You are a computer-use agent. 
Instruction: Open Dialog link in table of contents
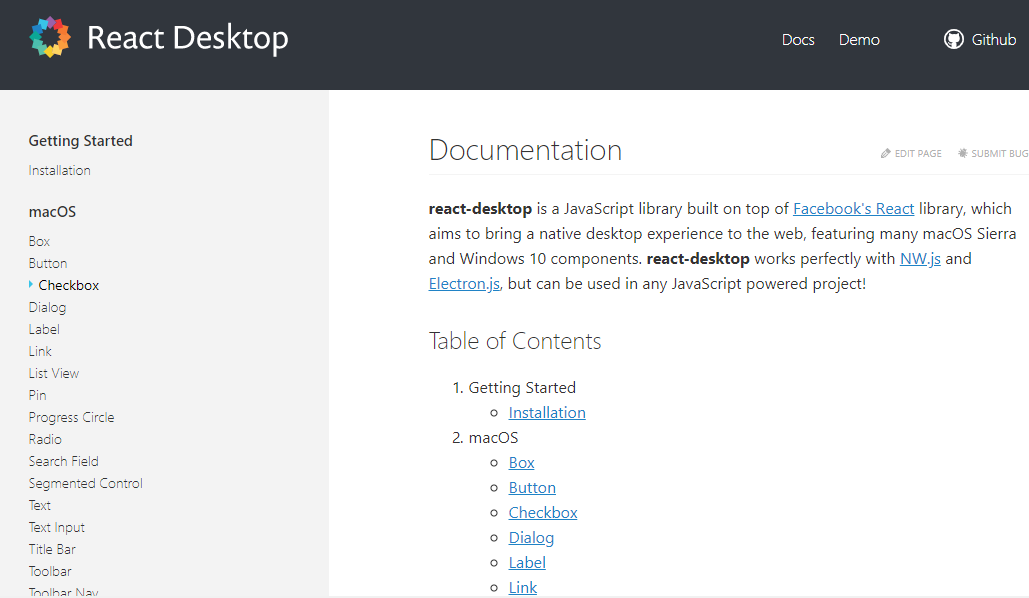pos(531,538)
